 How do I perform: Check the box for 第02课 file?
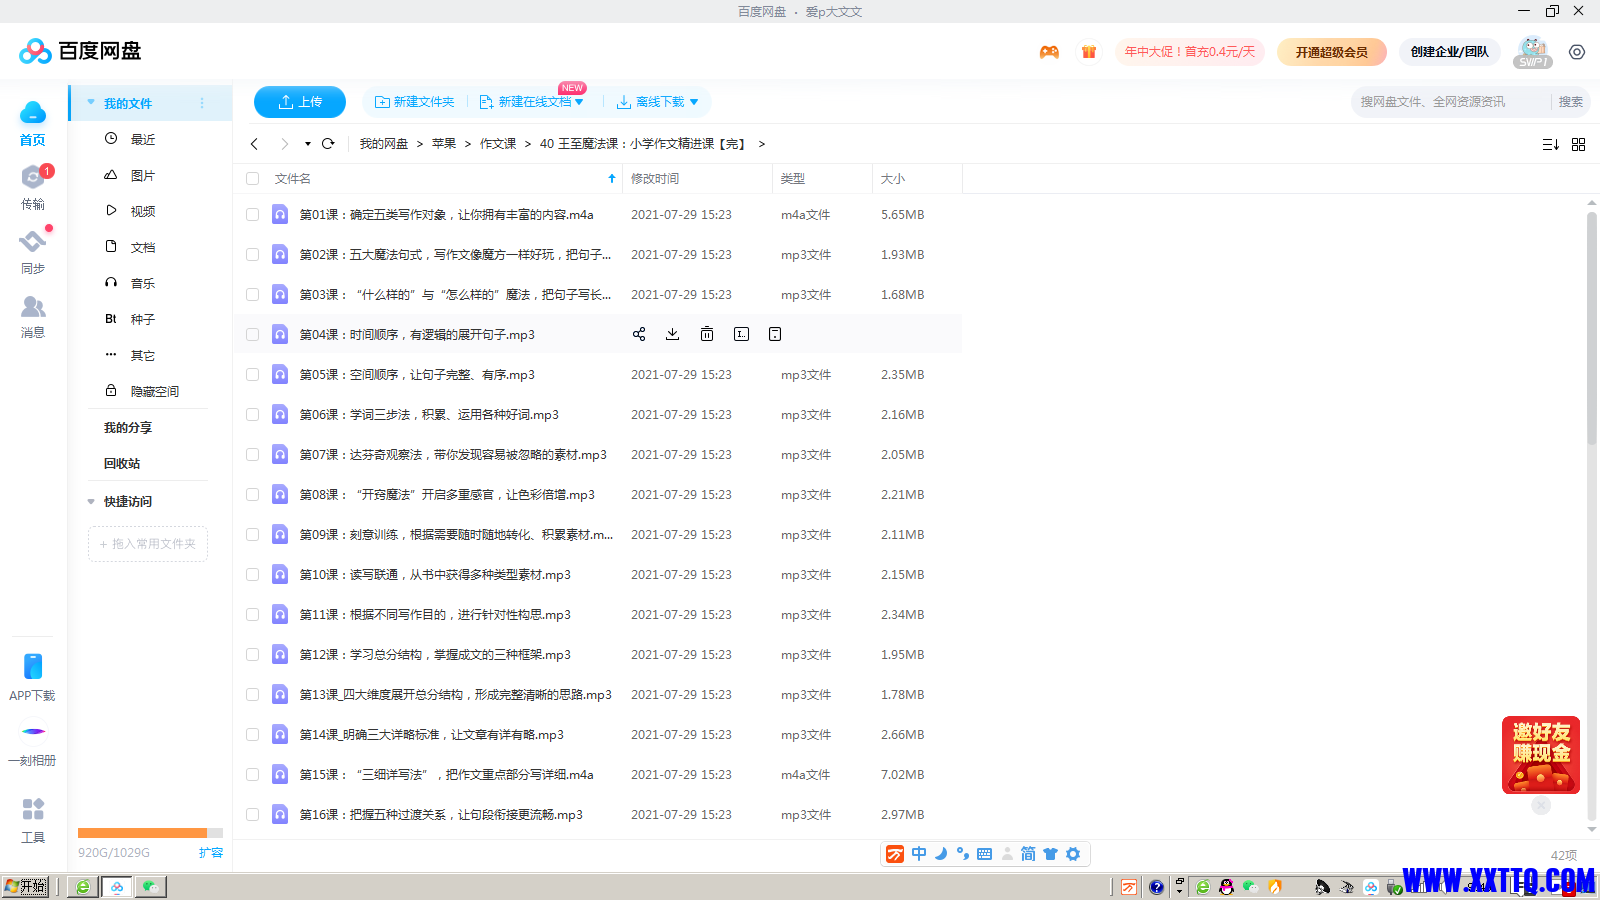pyautogui.click(x=253, y=255)
